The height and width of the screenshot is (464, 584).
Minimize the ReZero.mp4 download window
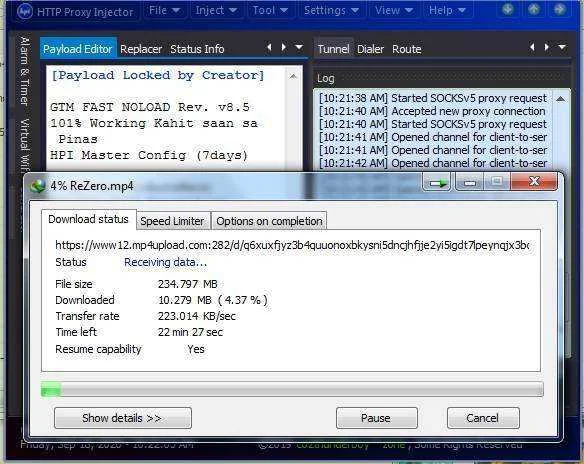(x=469, y=182)
